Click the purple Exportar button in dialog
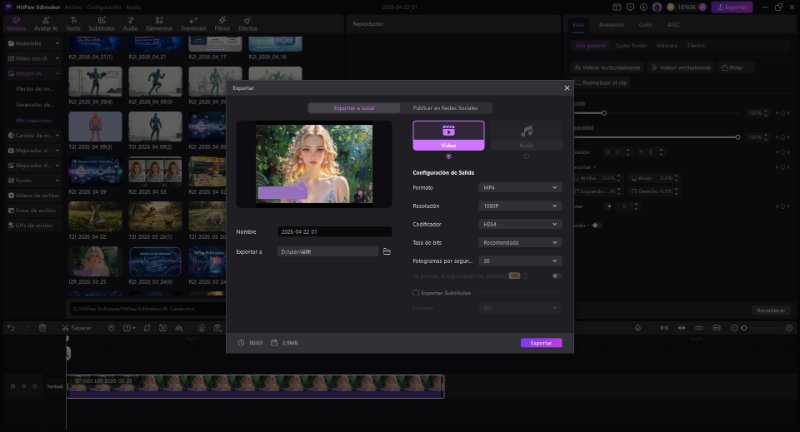Viewport: 800px width, 432px height. (x=541, y=343)
